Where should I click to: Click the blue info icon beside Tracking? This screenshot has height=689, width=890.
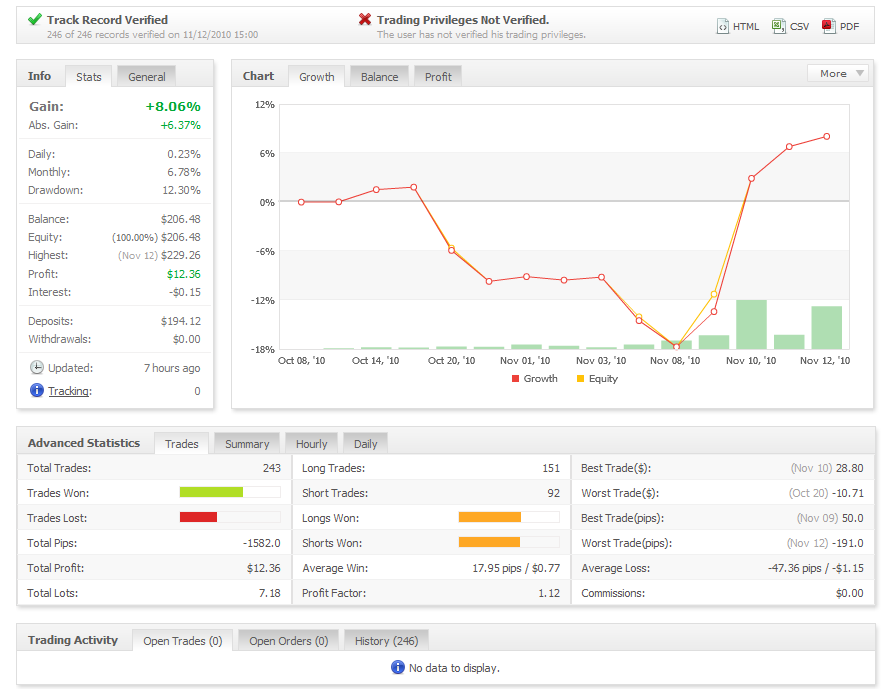coord(37,391)
